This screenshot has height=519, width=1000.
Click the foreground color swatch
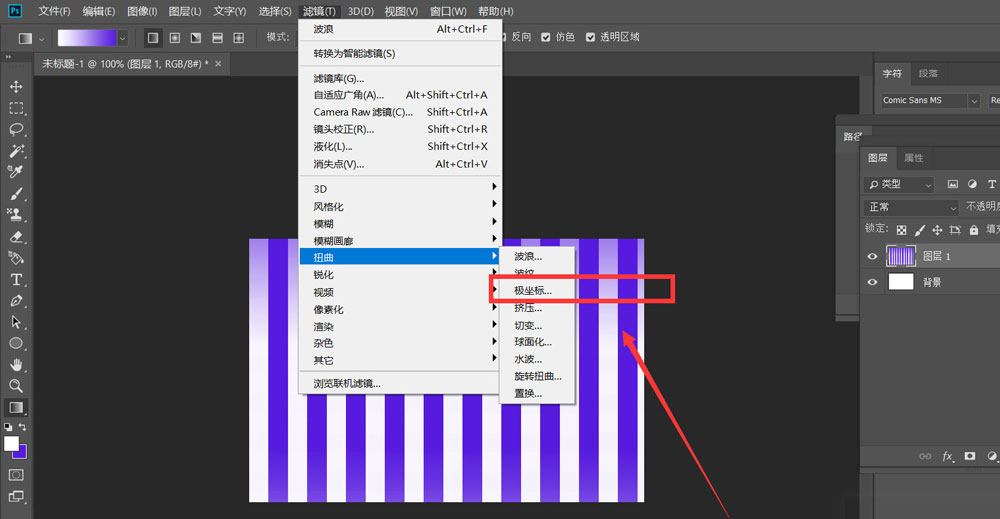(x=11, y=443)
